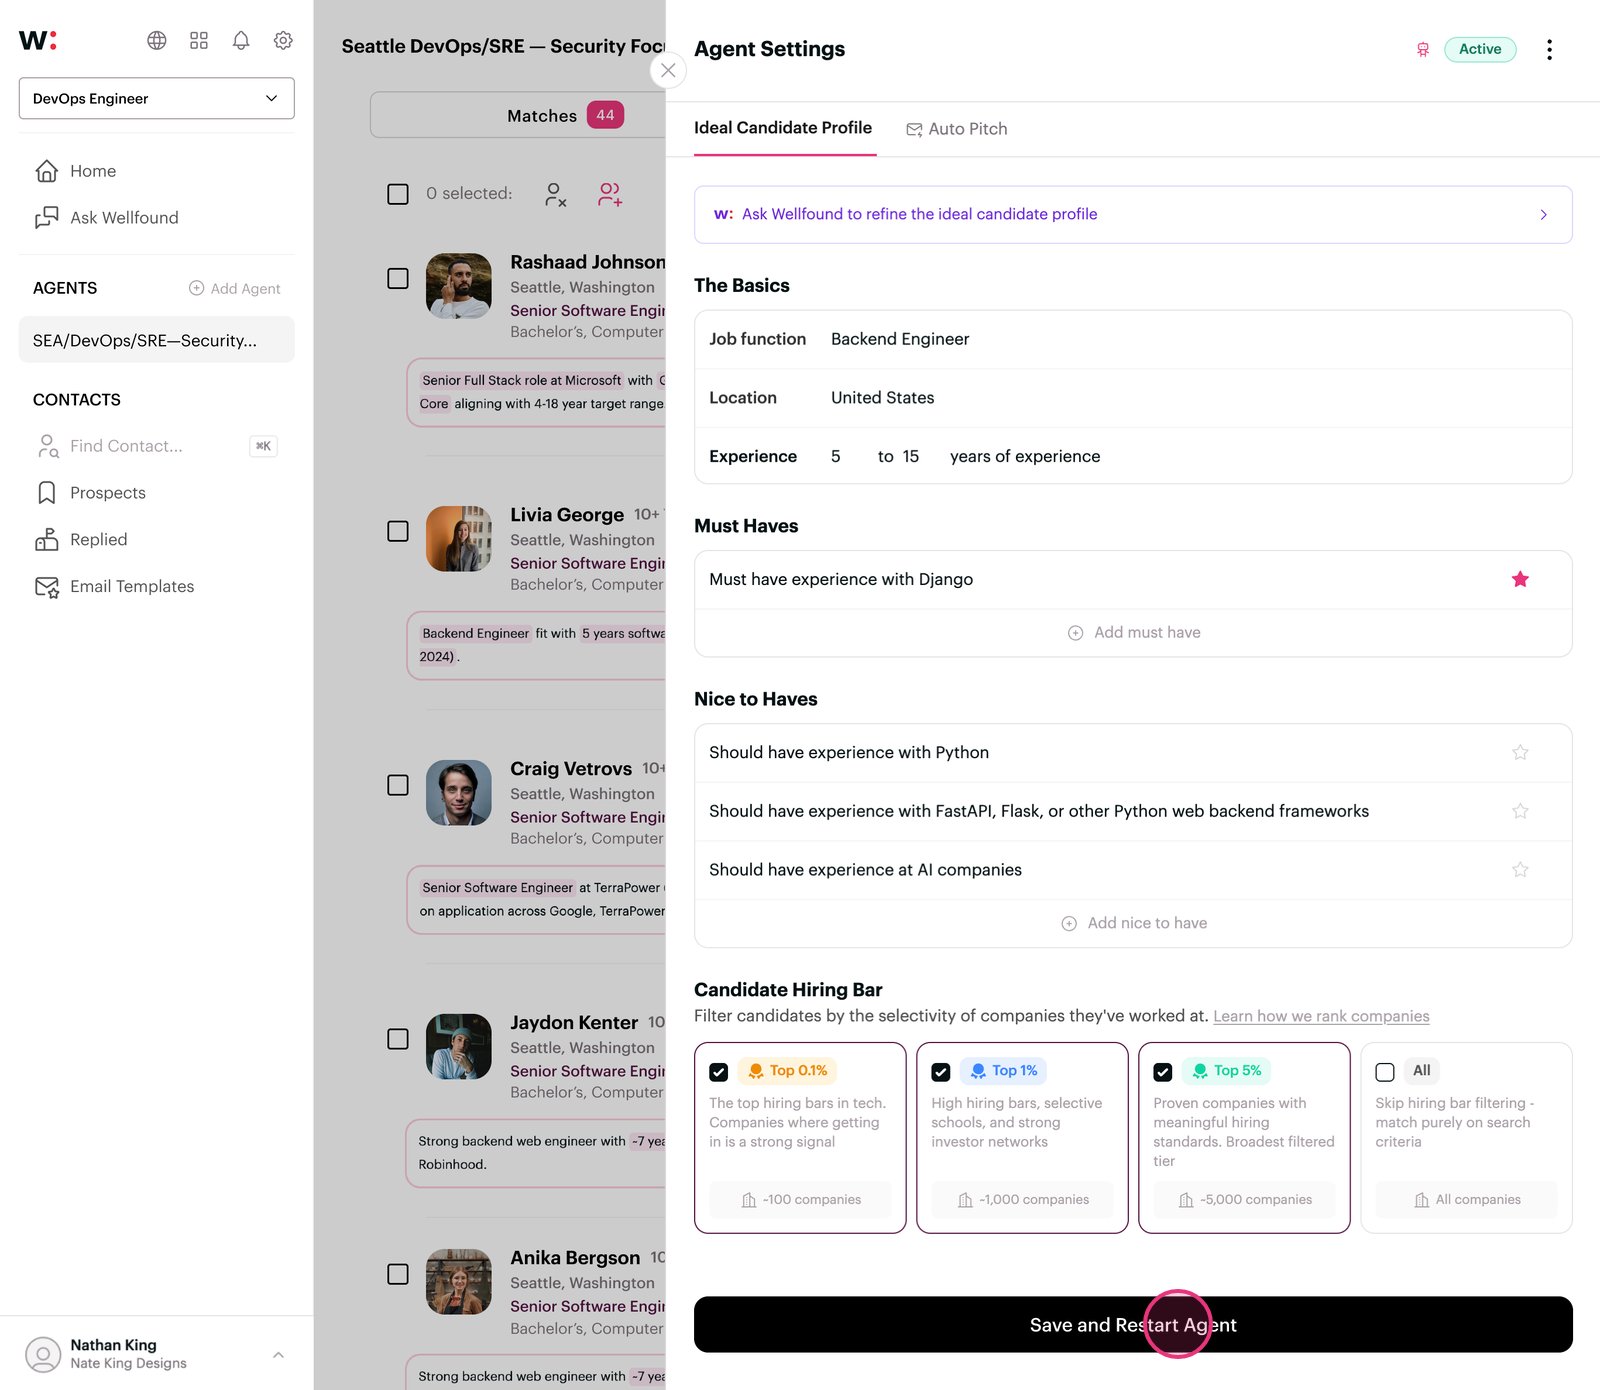Click the Email Templates envelope icon
The height and width of the screenshot is (1390, 1600).
[x=46, y=587]
